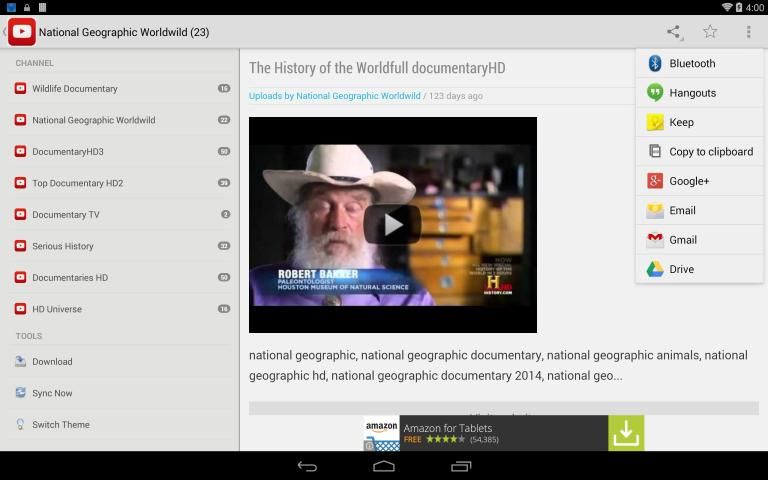This screenshot has height=480, width=768.
Task: Tap Download under Tools
Action: click(x=52, y=362)
